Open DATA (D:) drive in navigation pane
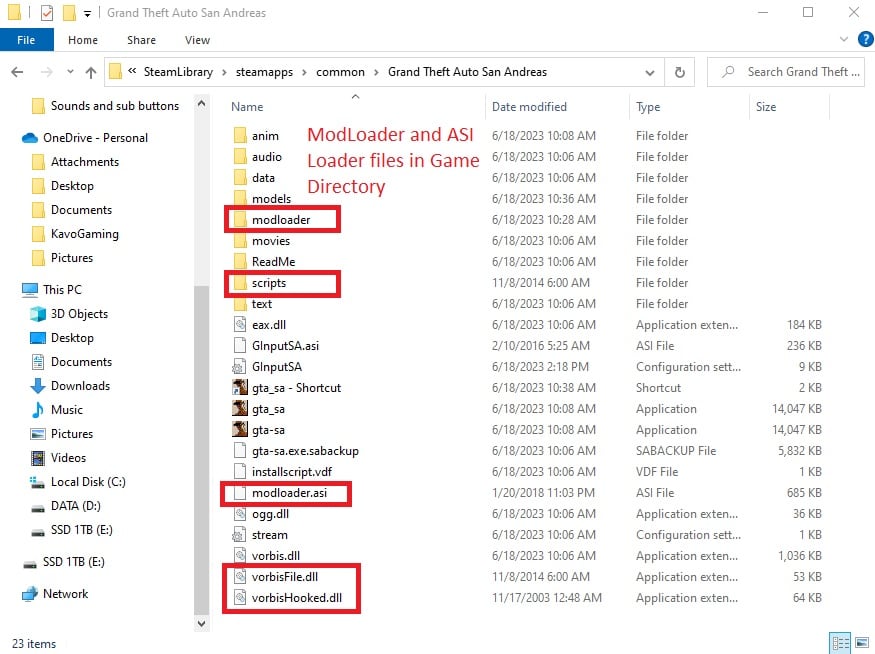Screen dimensions: 875x654 [65, 506]
